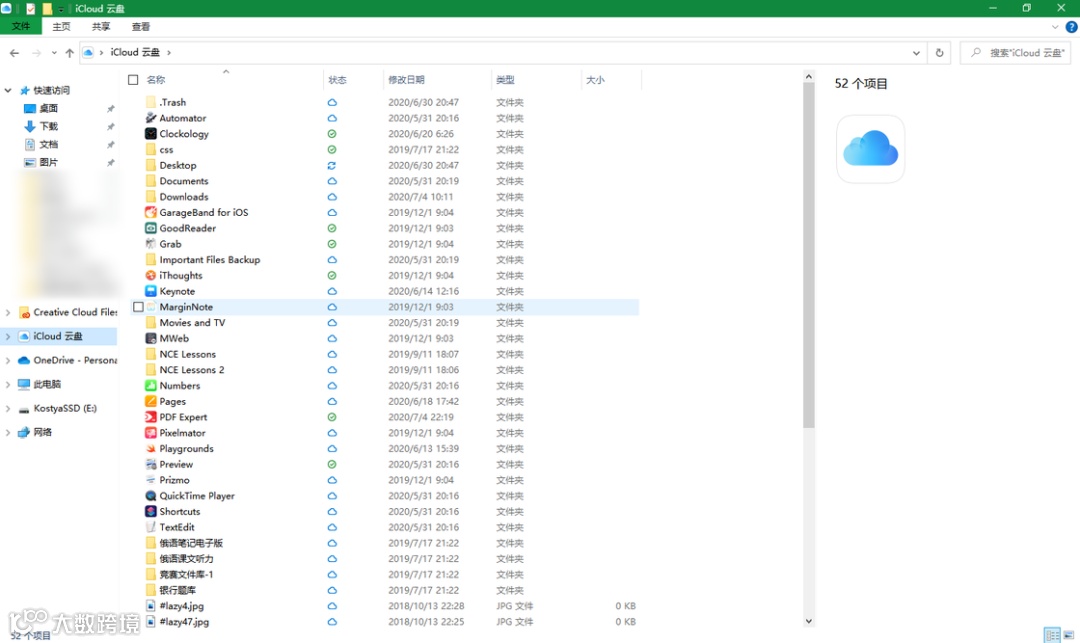Click the iCloud thumbnail in preview pane

pyautogui.click(x=871, y=149)
